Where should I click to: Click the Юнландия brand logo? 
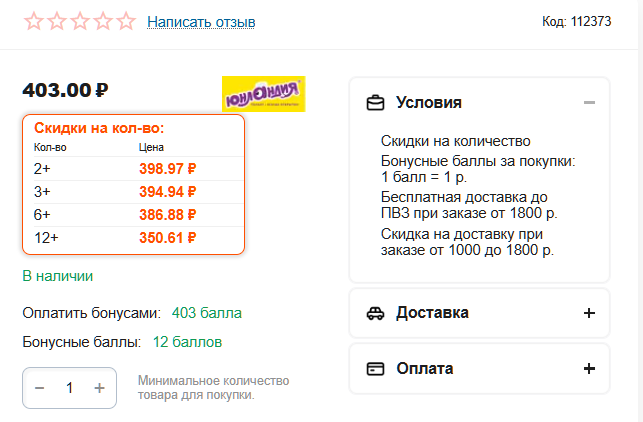[264, 94]
